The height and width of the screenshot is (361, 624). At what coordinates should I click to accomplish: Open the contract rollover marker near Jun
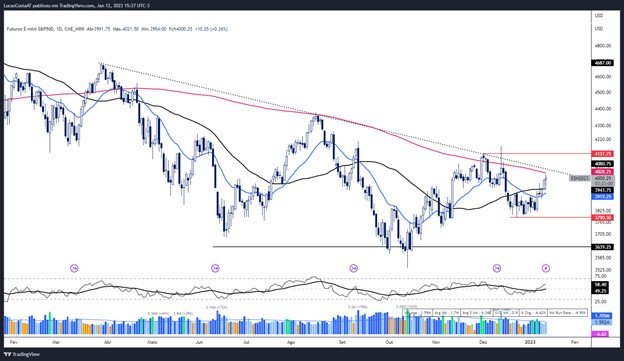click(215, 269)
